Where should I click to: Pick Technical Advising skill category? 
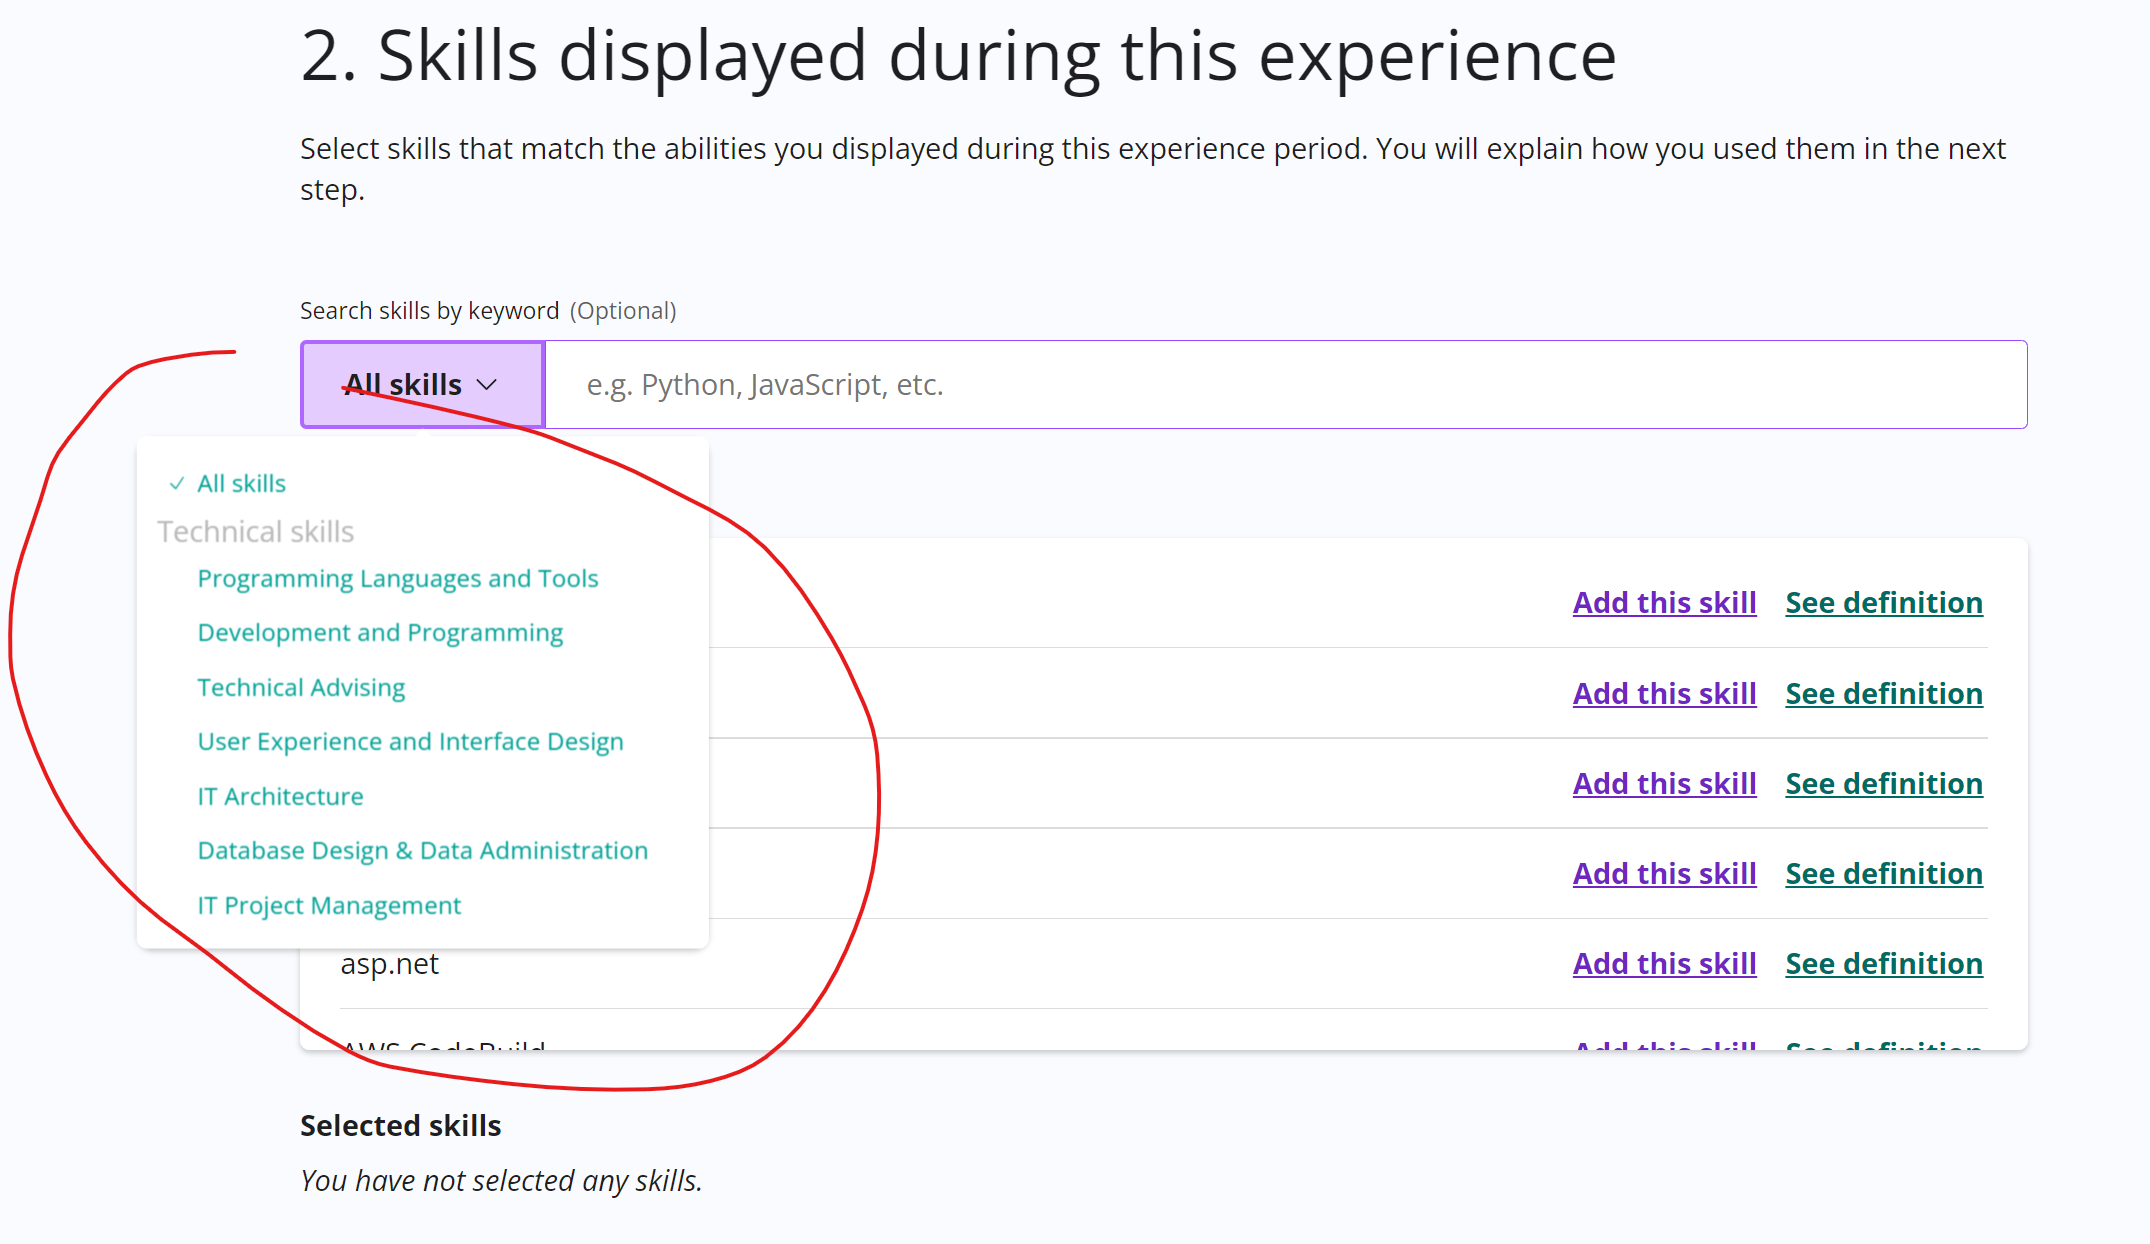[x=301, y=687]
